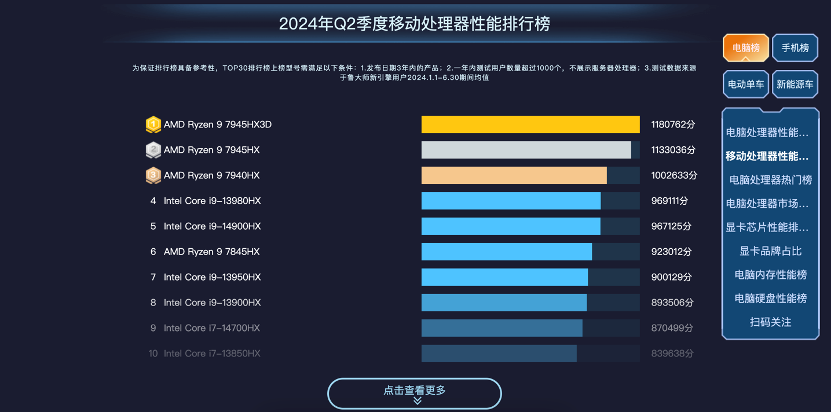Click the bar for Core i7-14700HX
The height and width of the screenshot is (412, 832).
point(502,328)
